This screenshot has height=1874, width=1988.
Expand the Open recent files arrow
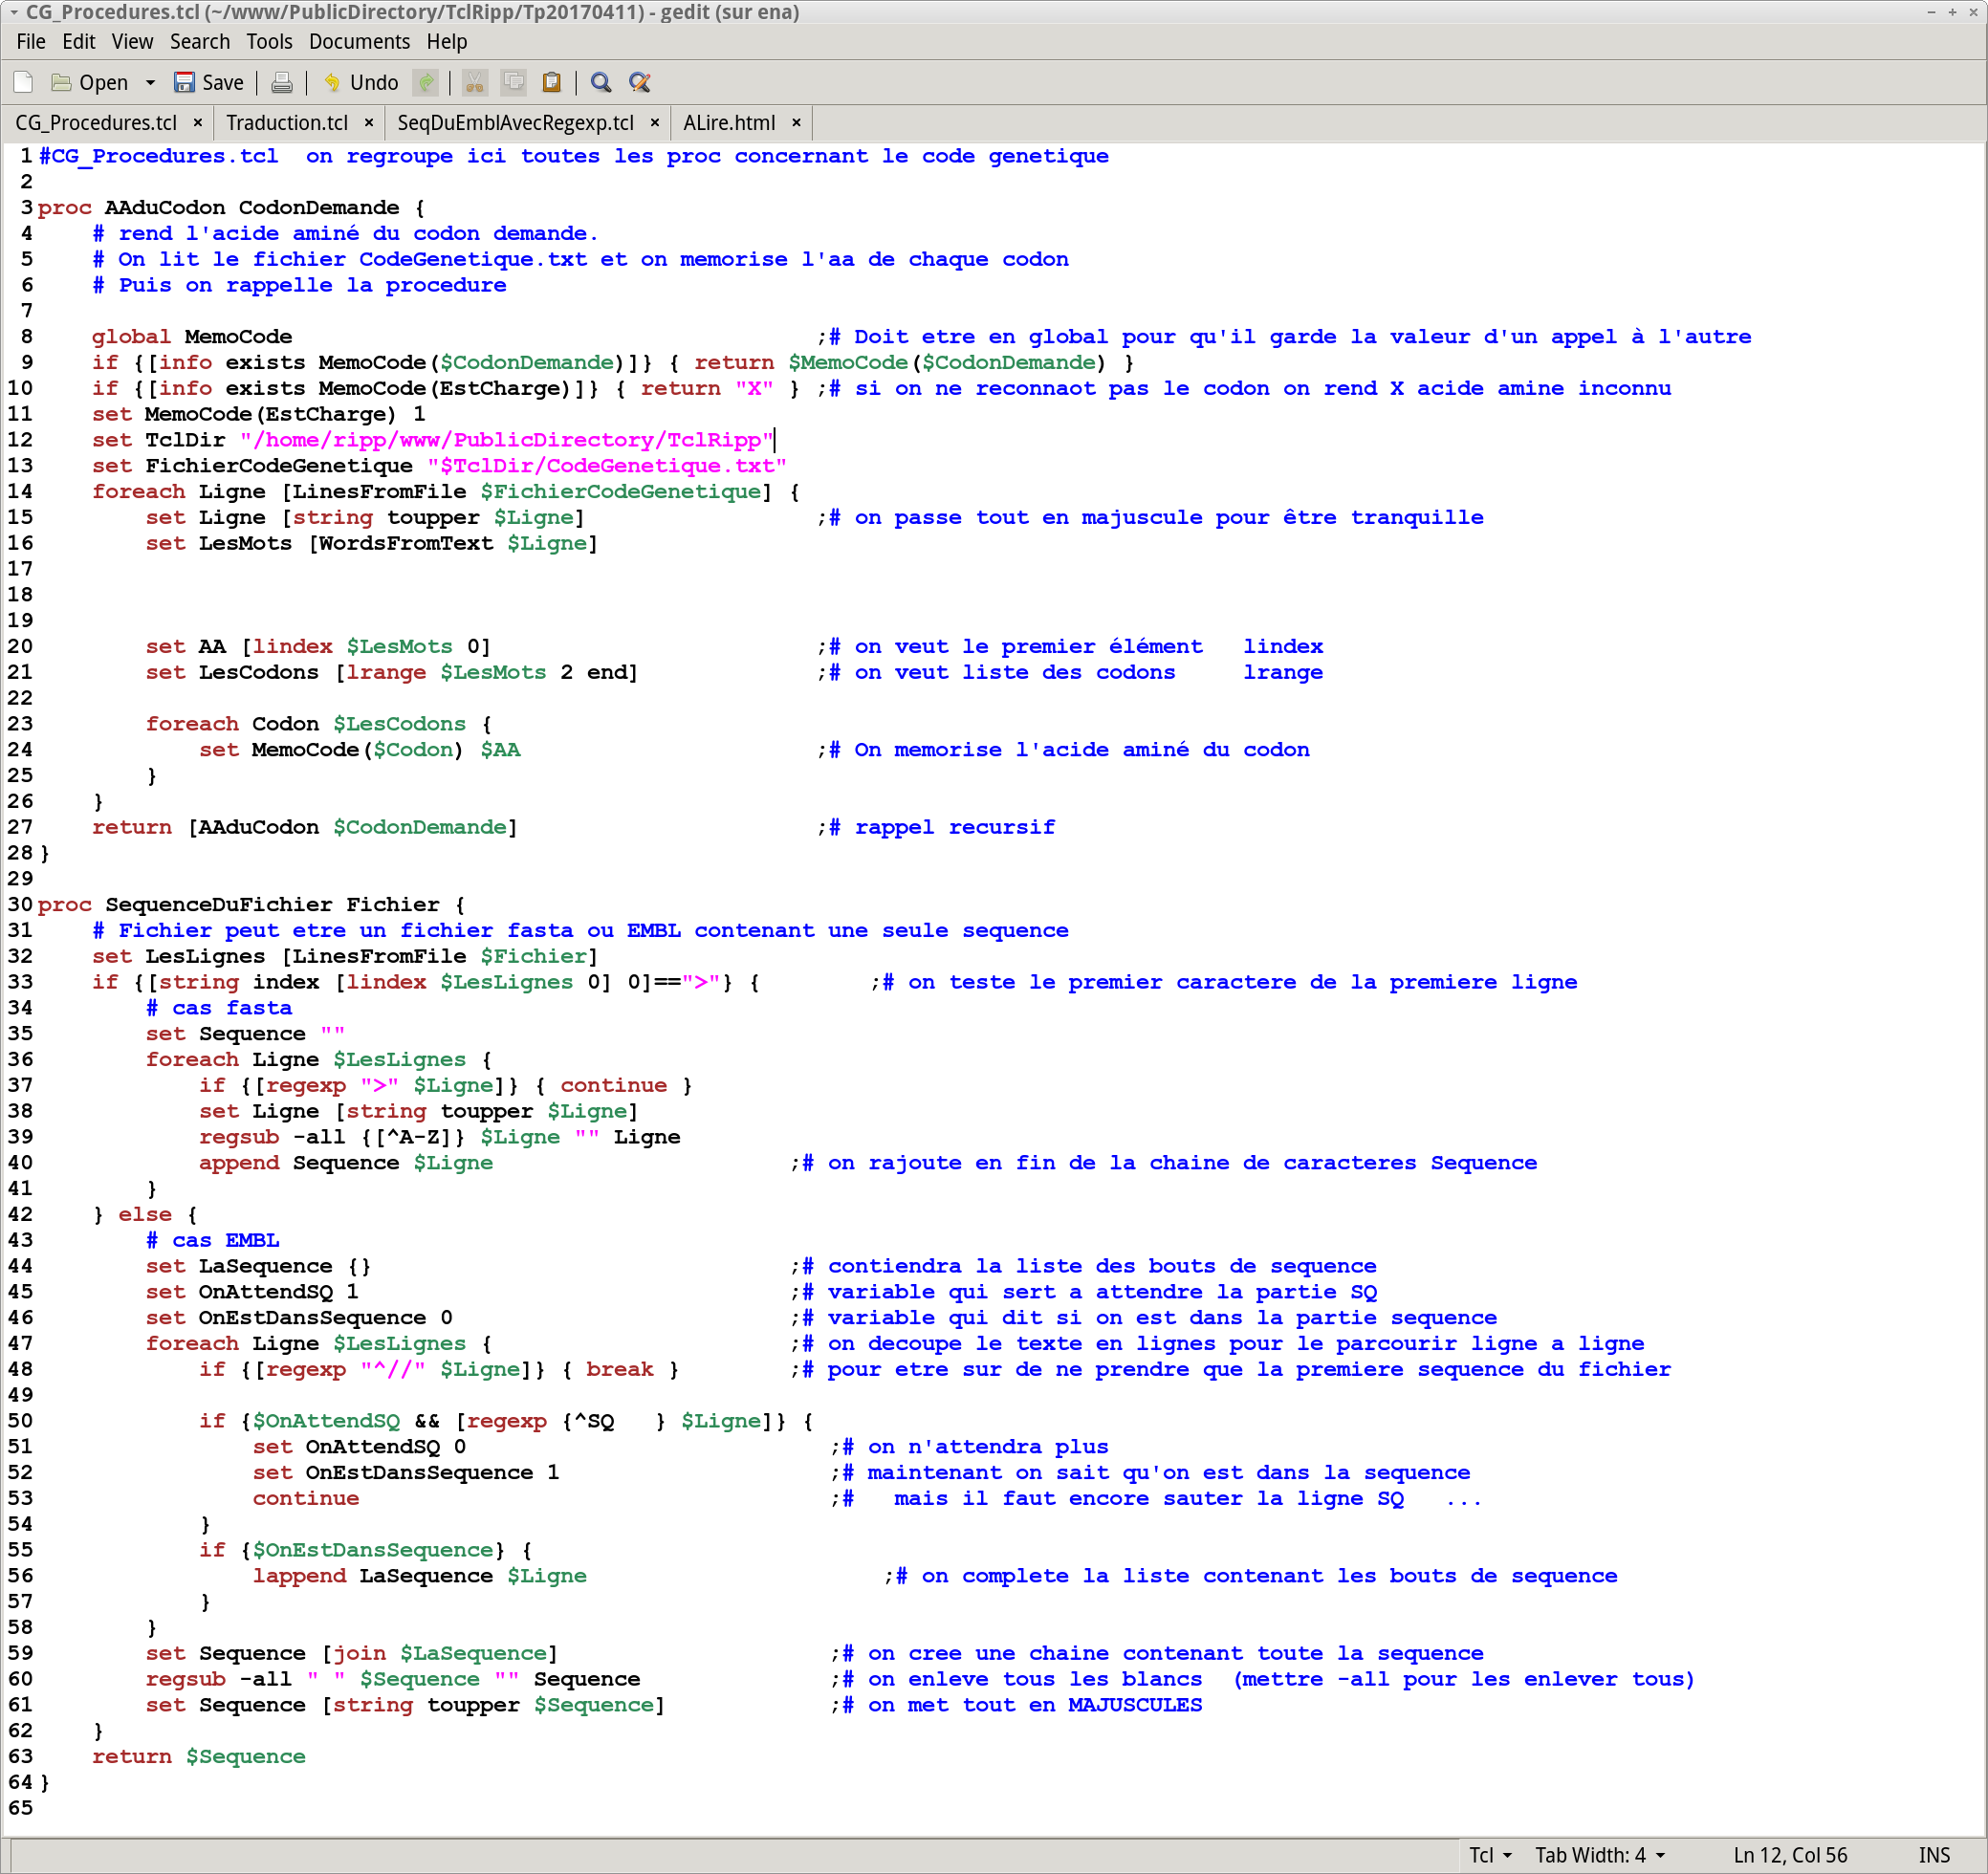[x=150, y=82]
